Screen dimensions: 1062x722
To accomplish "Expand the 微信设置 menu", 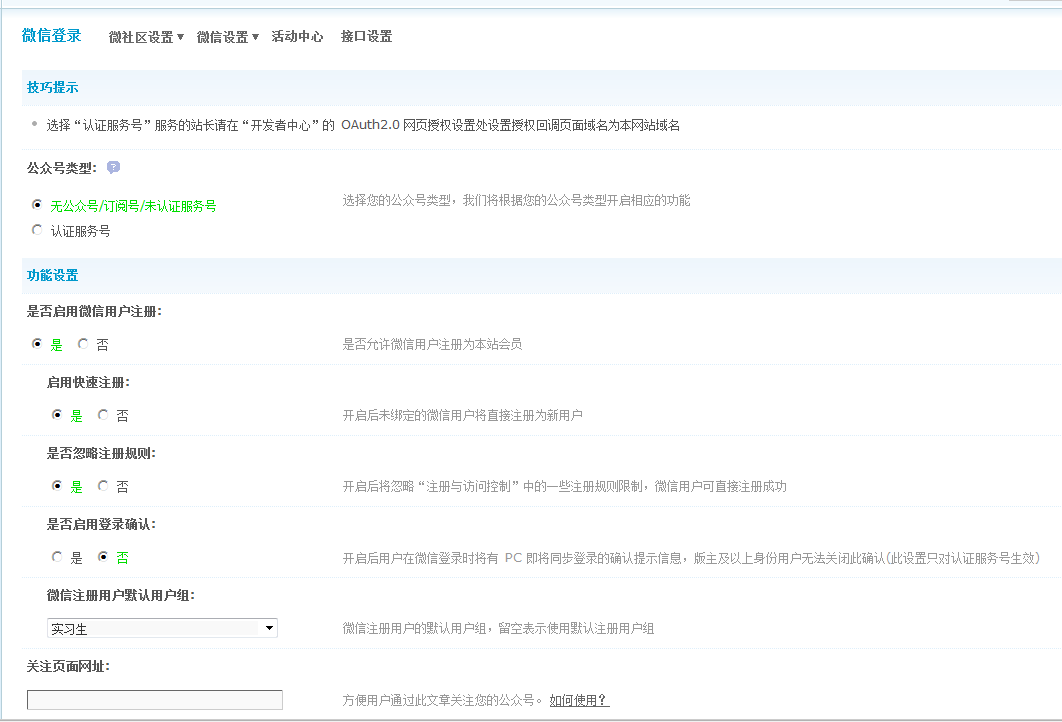I will (228, 37).
